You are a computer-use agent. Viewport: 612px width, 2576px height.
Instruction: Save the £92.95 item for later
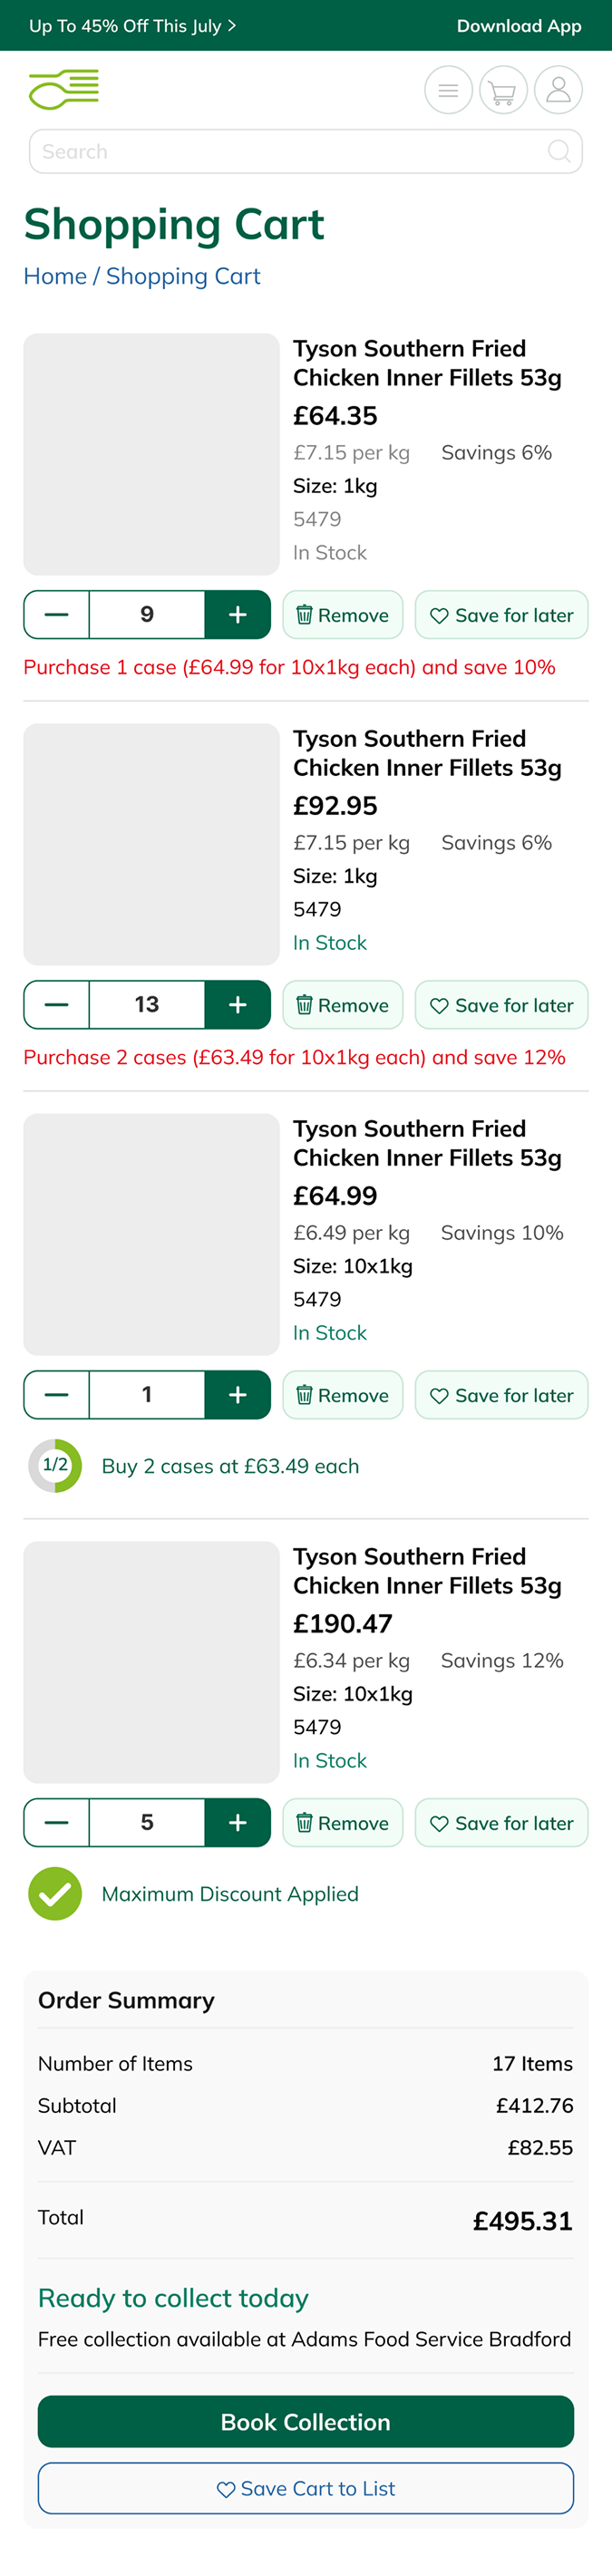(501, 1005)
